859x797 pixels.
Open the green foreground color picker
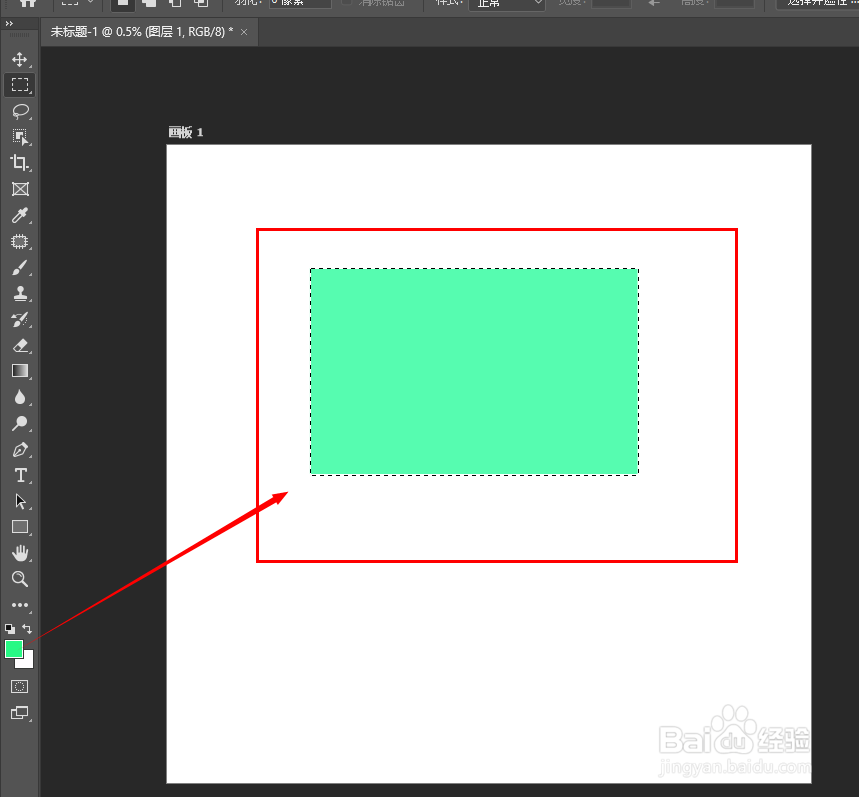click(x=13, y=649)
